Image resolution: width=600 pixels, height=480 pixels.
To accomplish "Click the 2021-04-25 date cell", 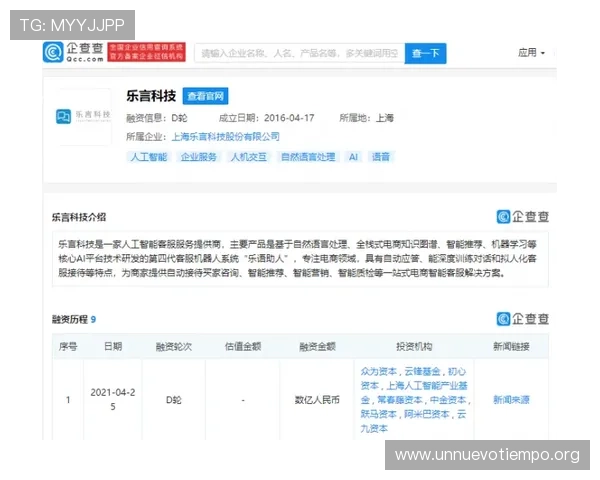I will coord(113,400).
